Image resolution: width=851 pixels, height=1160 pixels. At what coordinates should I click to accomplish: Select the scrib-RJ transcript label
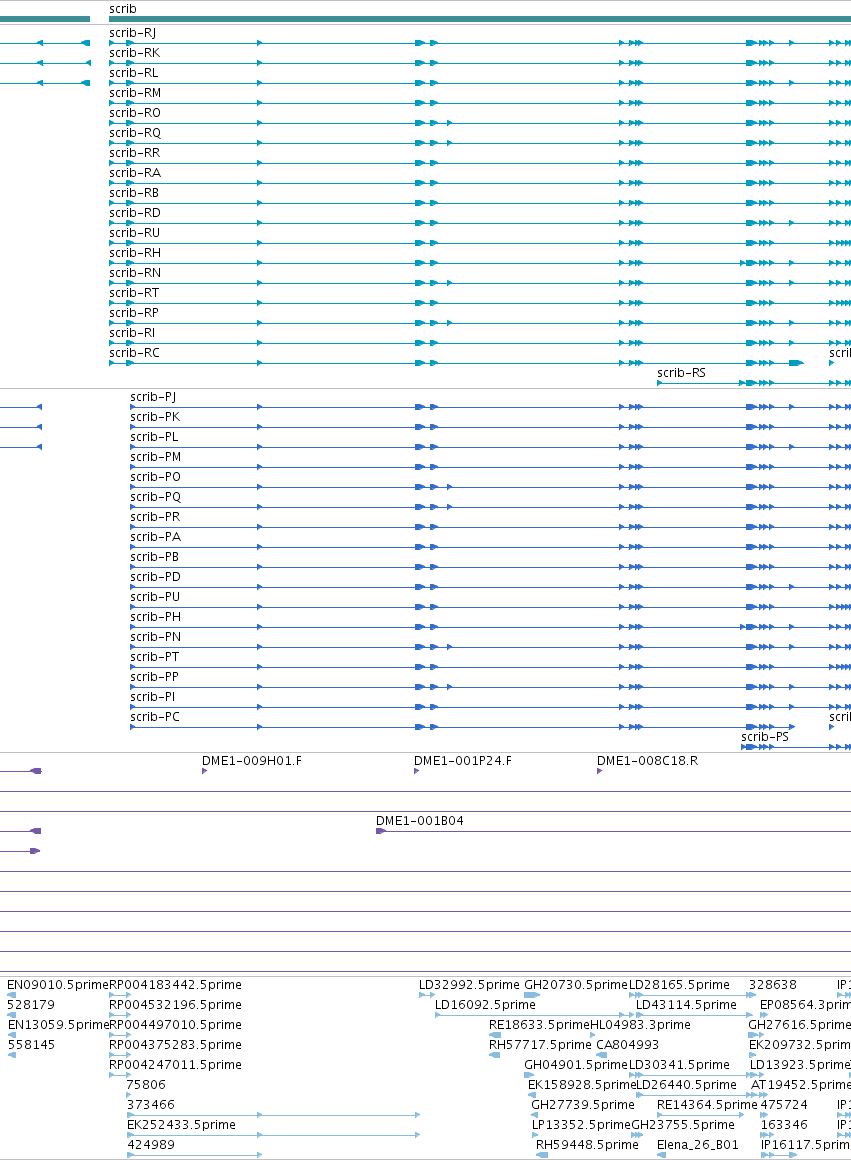[x=132, y=33]
